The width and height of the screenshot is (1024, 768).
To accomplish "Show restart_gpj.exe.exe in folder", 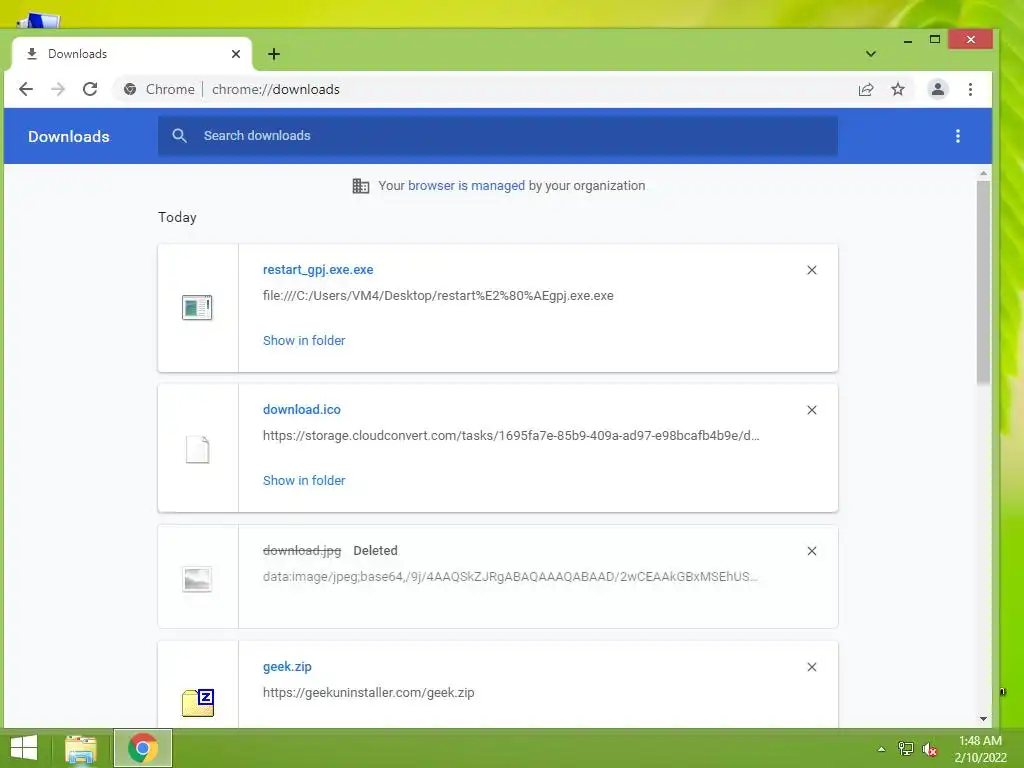I will click(x=304, y=340).
